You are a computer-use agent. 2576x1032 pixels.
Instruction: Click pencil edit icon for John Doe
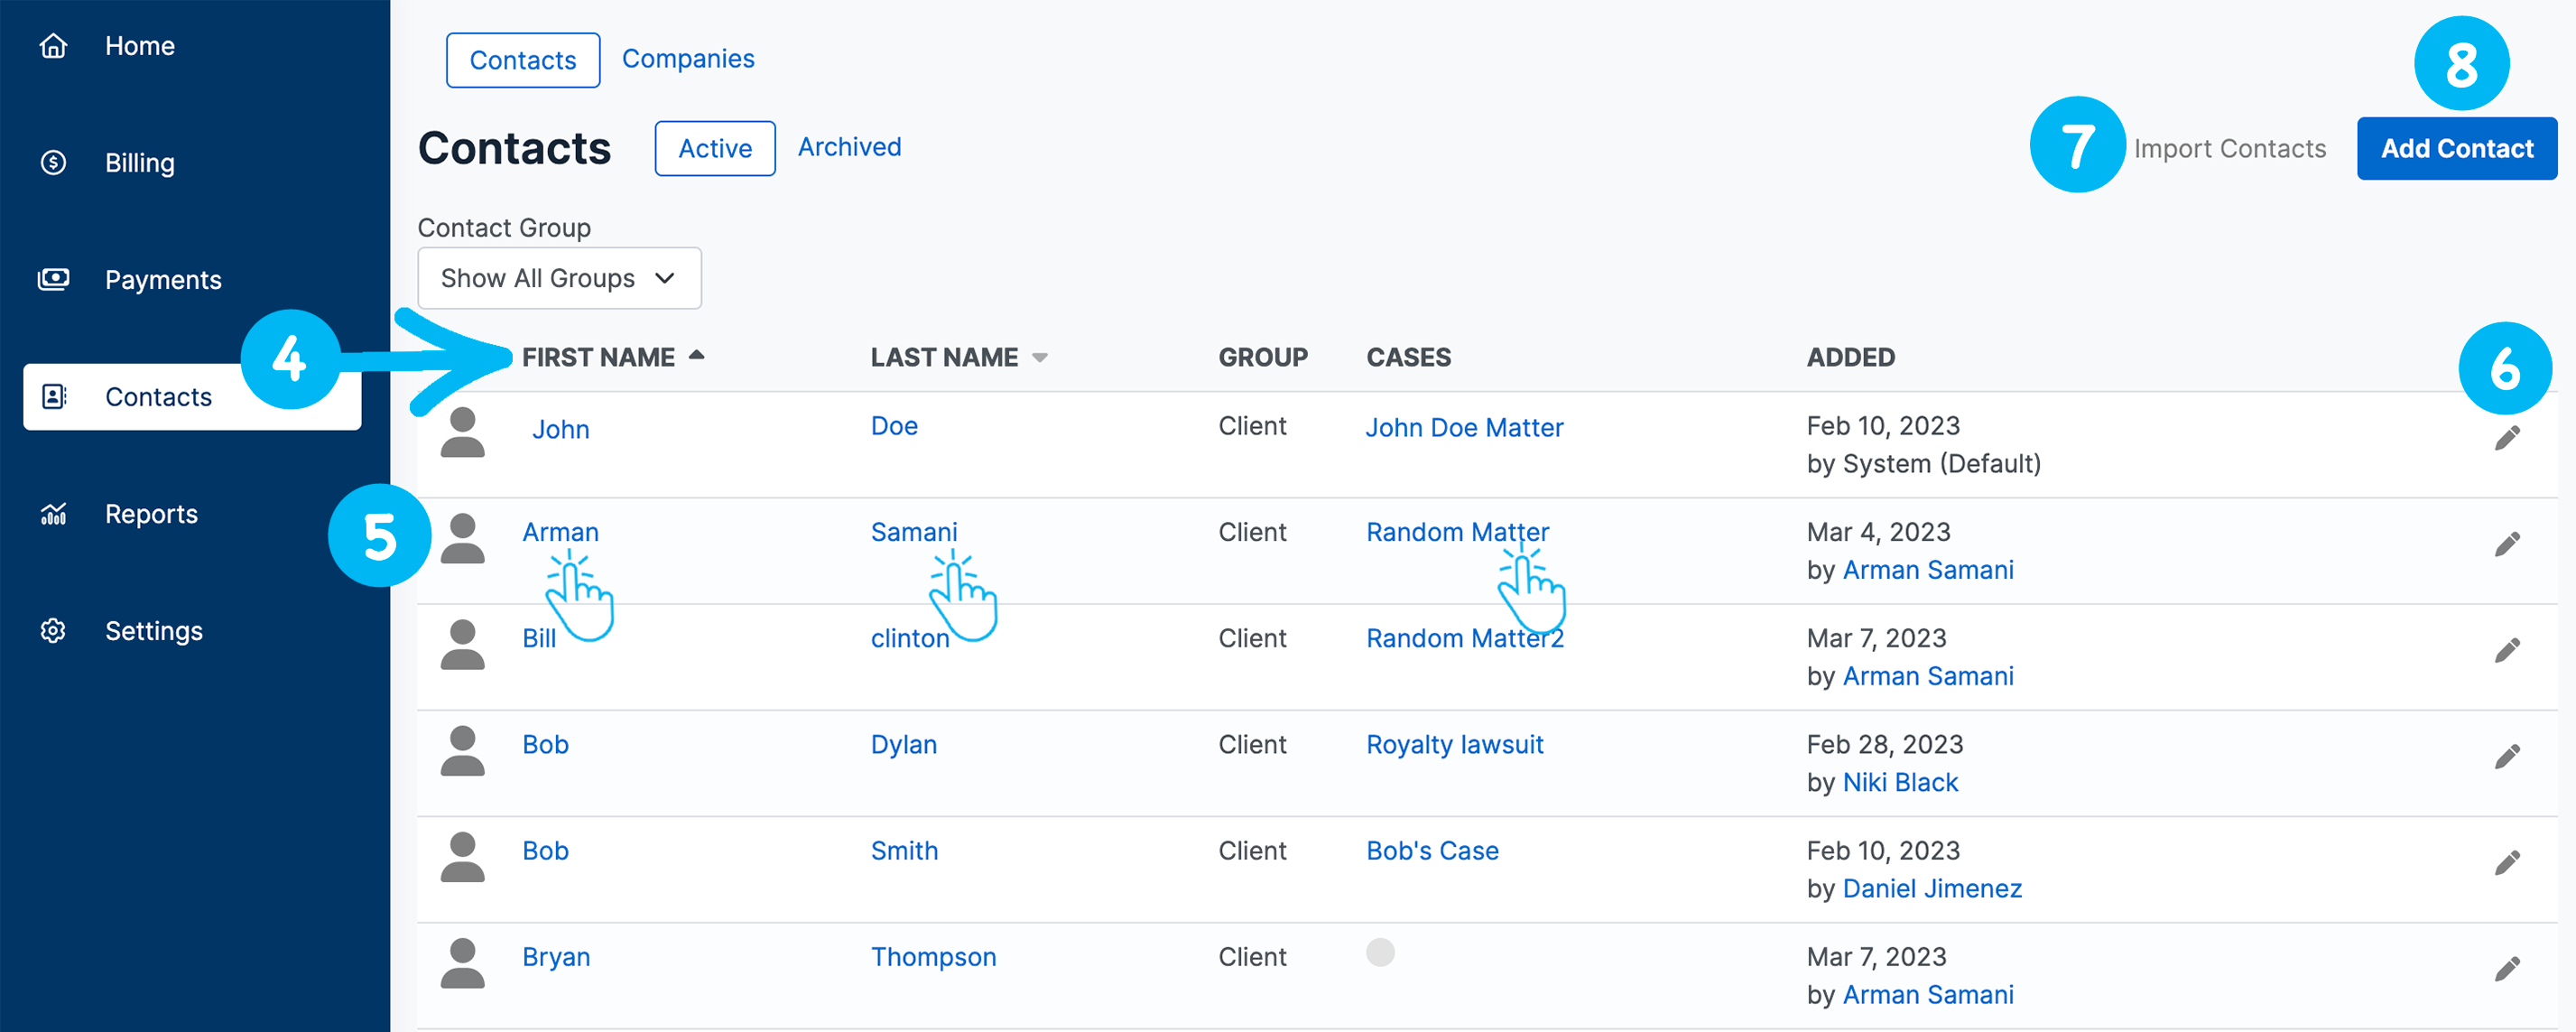2506,438
